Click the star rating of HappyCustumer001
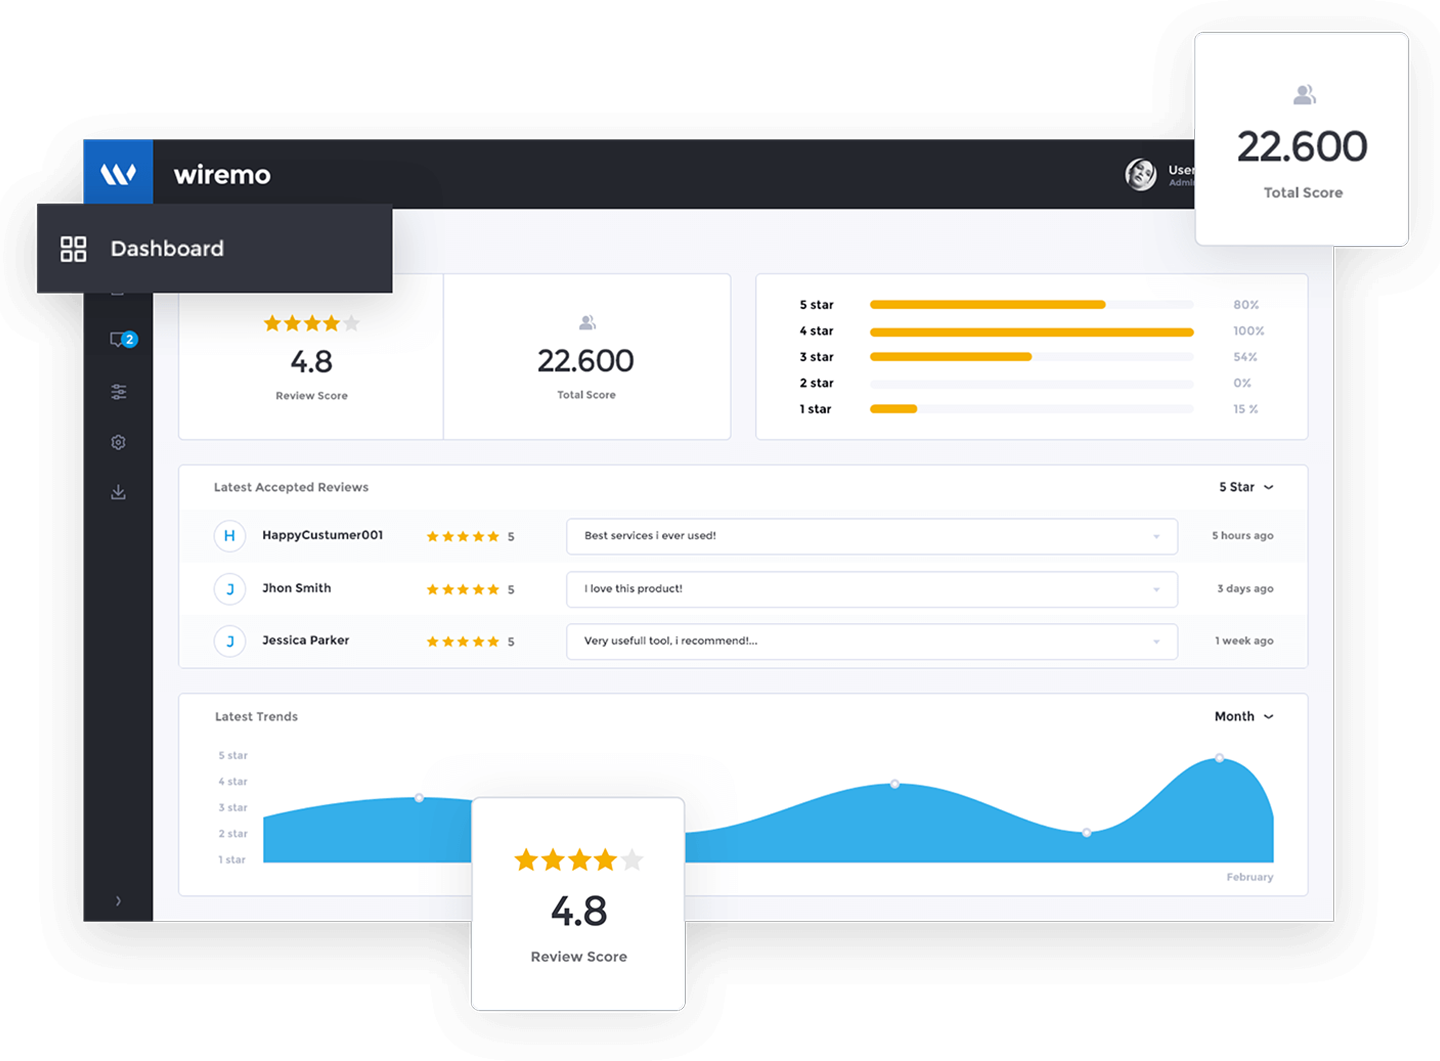 click(463, 537)
